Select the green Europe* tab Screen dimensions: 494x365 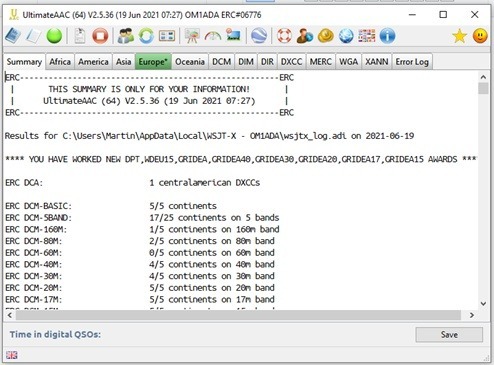pos(153,62)
